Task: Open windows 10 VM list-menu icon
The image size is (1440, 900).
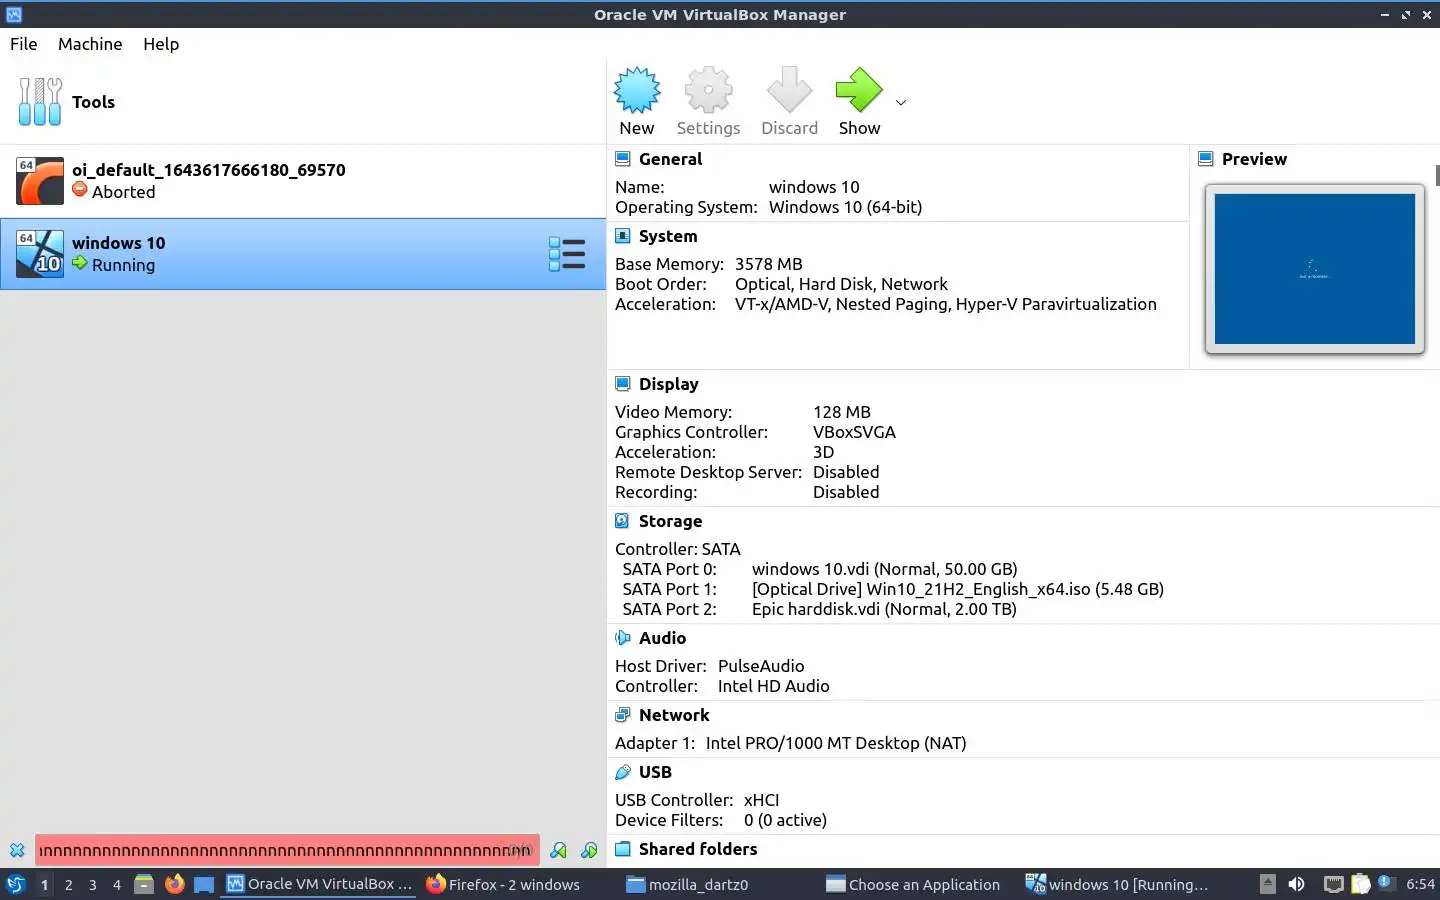Action: [567, 254]
